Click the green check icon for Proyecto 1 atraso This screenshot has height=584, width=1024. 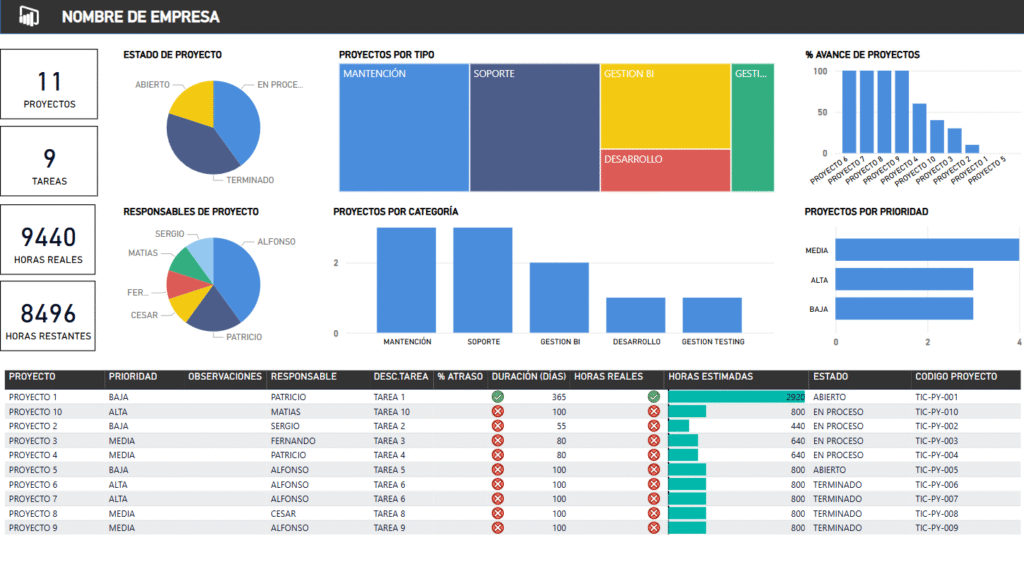[x=496, y=397]
